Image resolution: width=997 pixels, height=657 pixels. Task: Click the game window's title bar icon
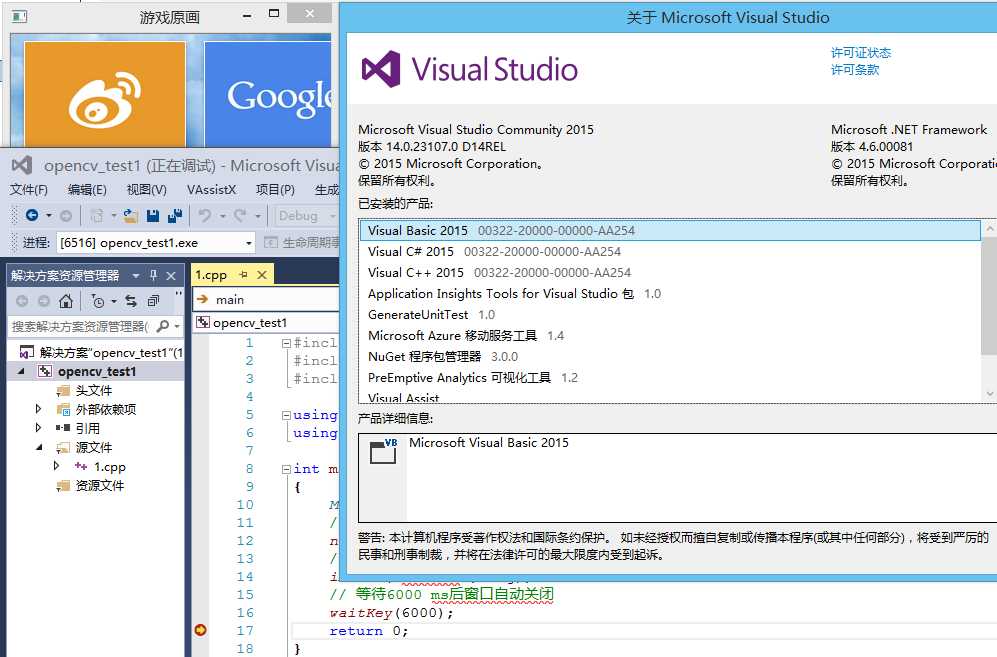point(20,17)
